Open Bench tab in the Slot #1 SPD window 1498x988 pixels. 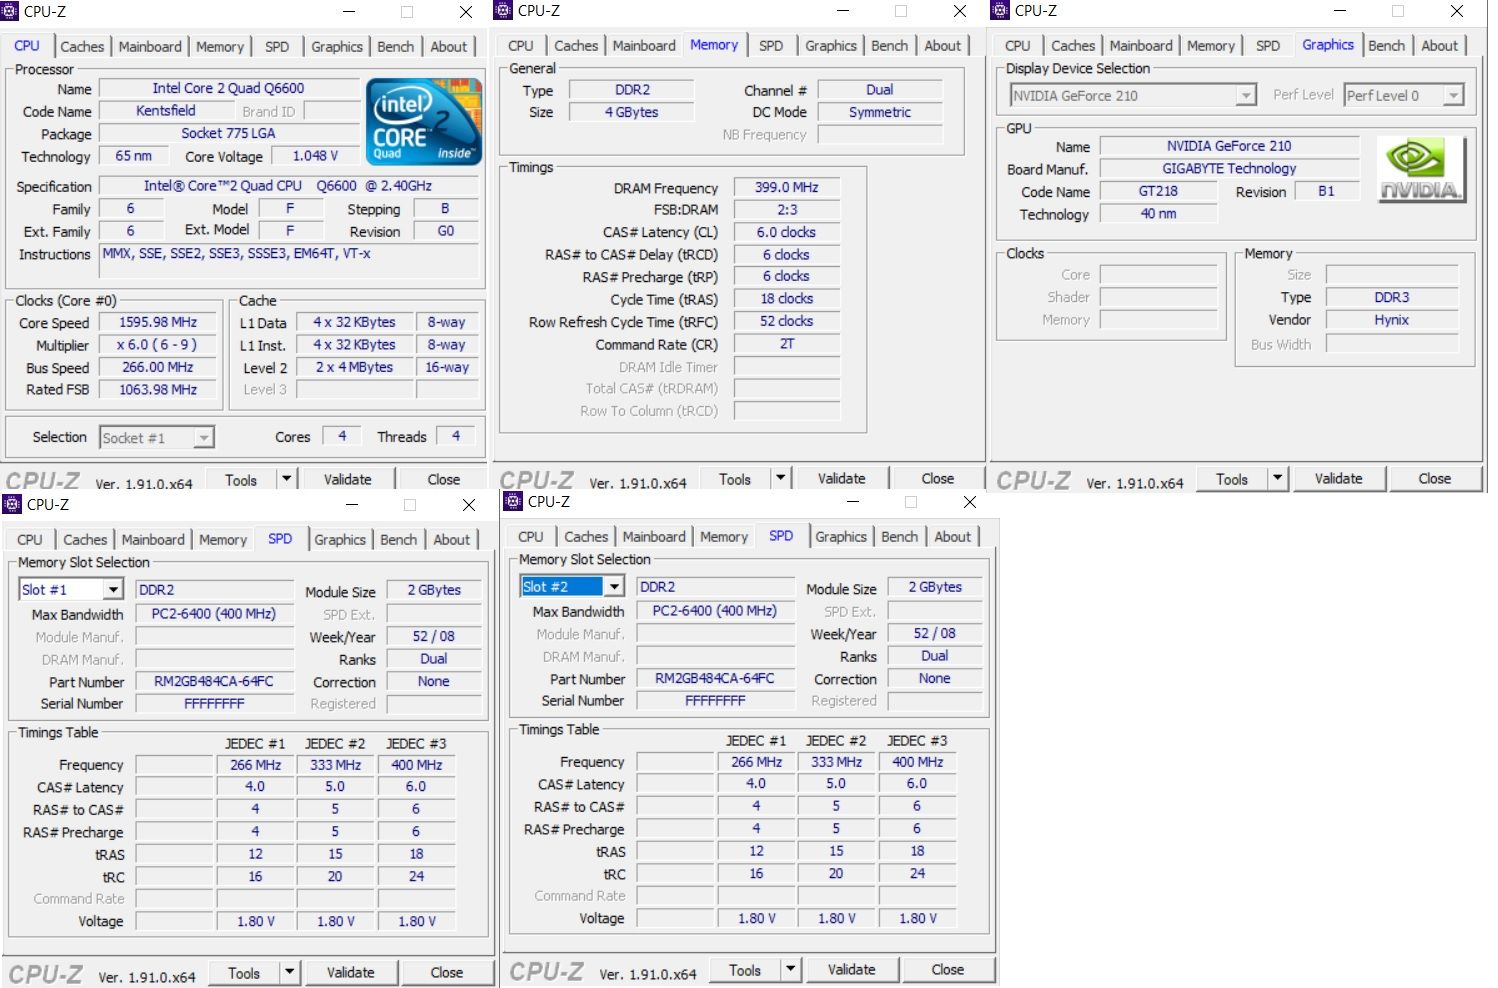398,540
